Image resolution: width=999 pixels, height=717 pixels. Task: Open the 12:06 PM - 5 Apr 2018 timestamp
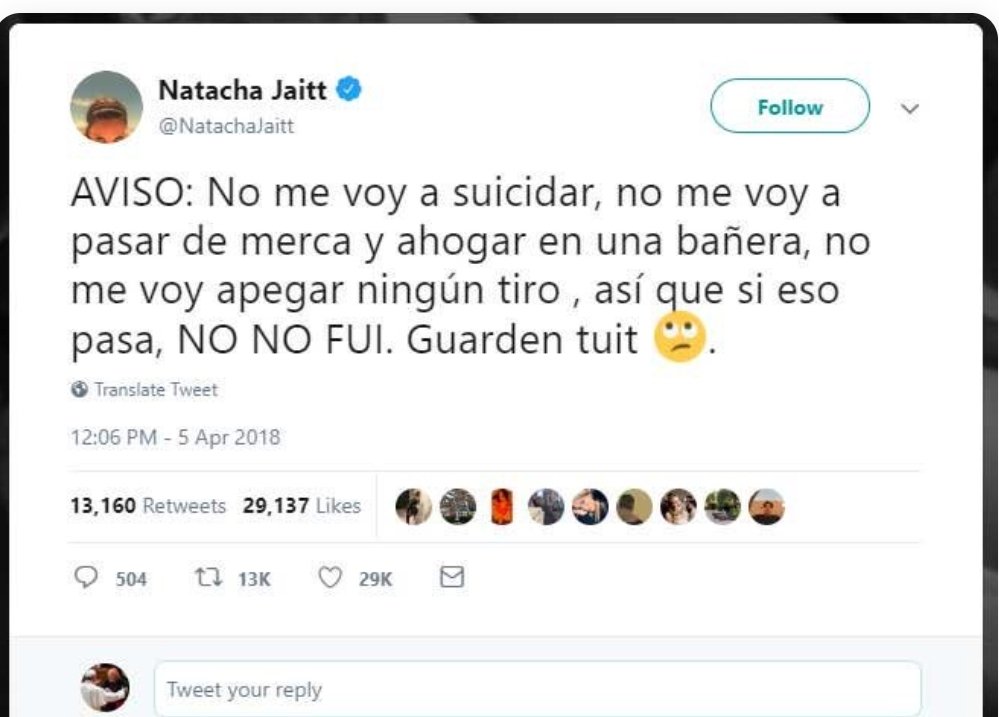(x=175, y=437)
